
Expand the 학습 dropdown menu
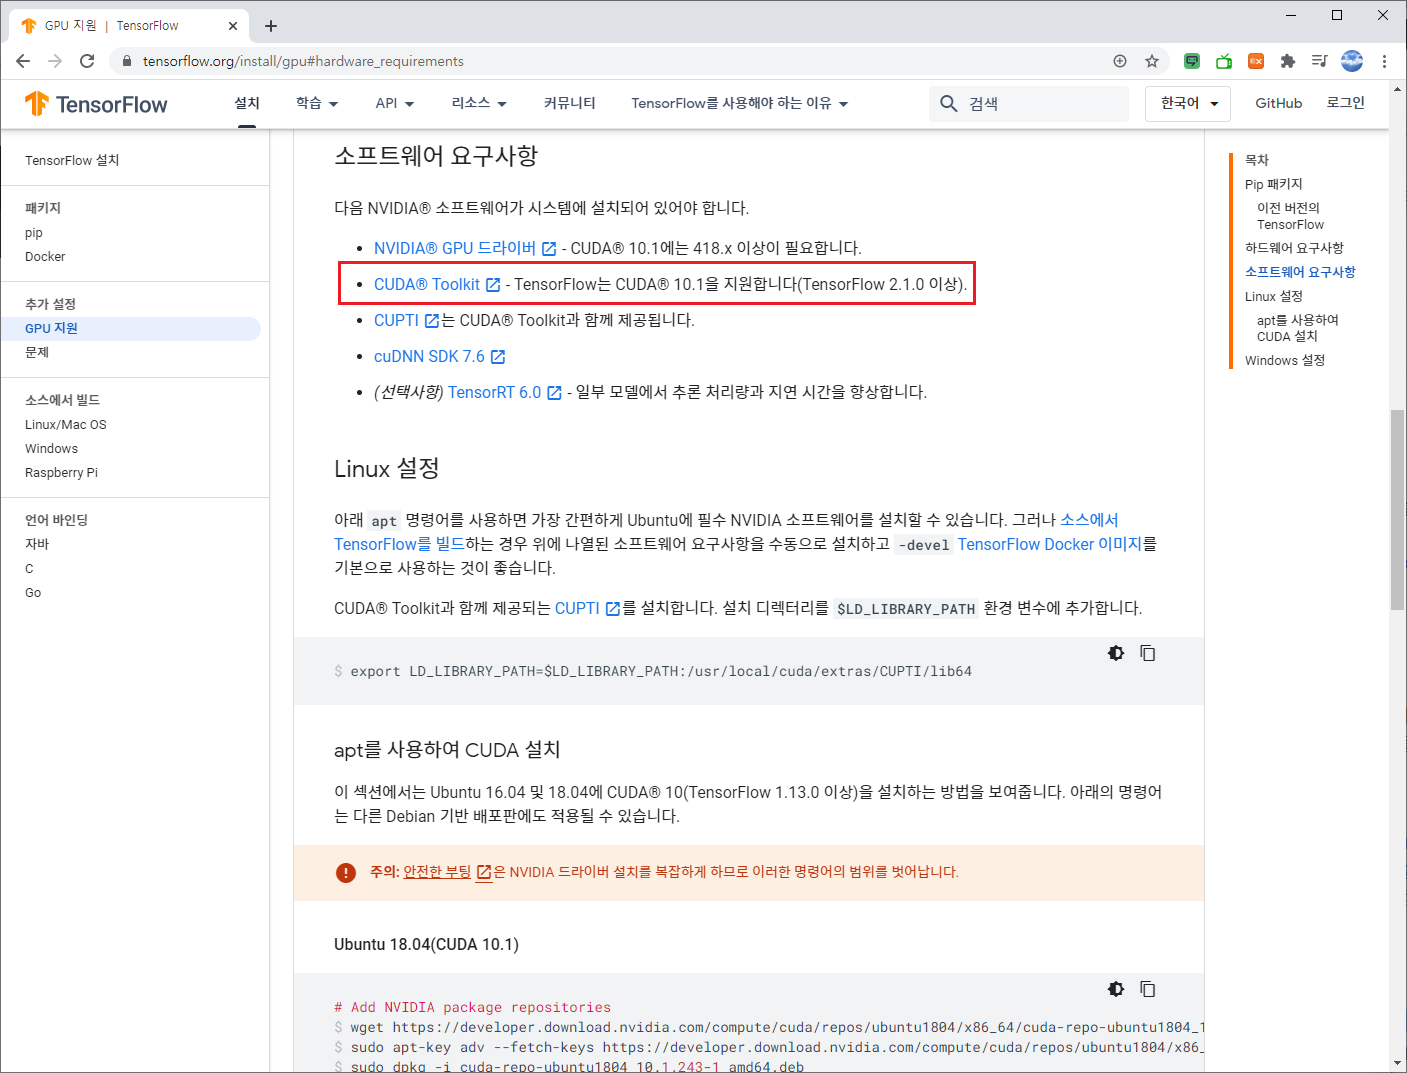[316, 103]
